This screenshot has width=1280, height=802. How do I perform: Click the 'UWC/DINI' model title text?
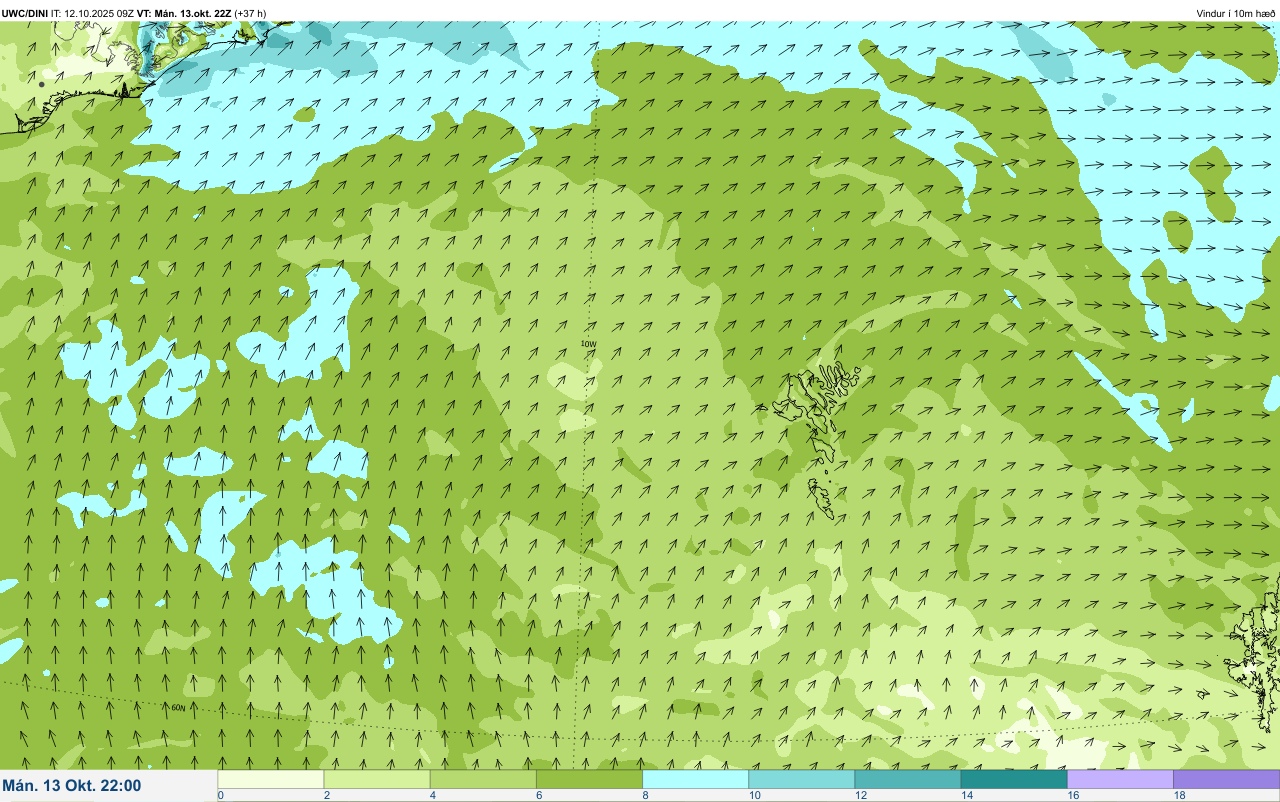click(x=25, y=13)
